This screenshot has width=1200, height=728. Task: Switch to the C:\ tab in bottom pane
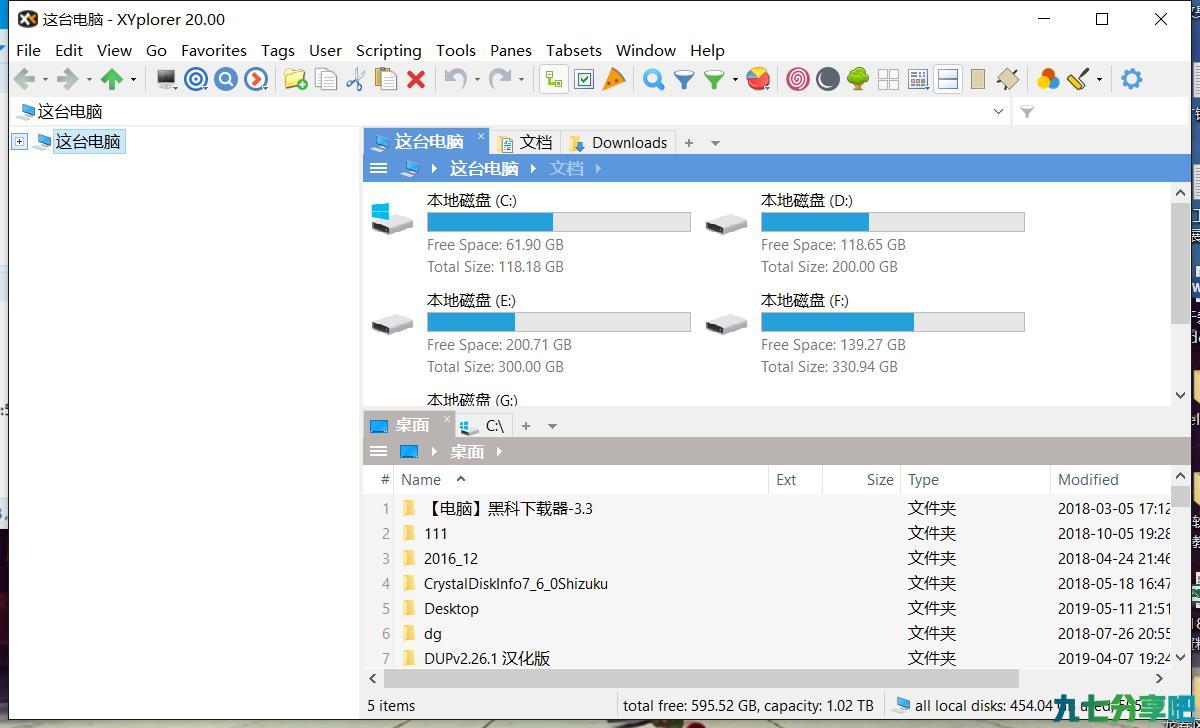click(x=483, y=426)
